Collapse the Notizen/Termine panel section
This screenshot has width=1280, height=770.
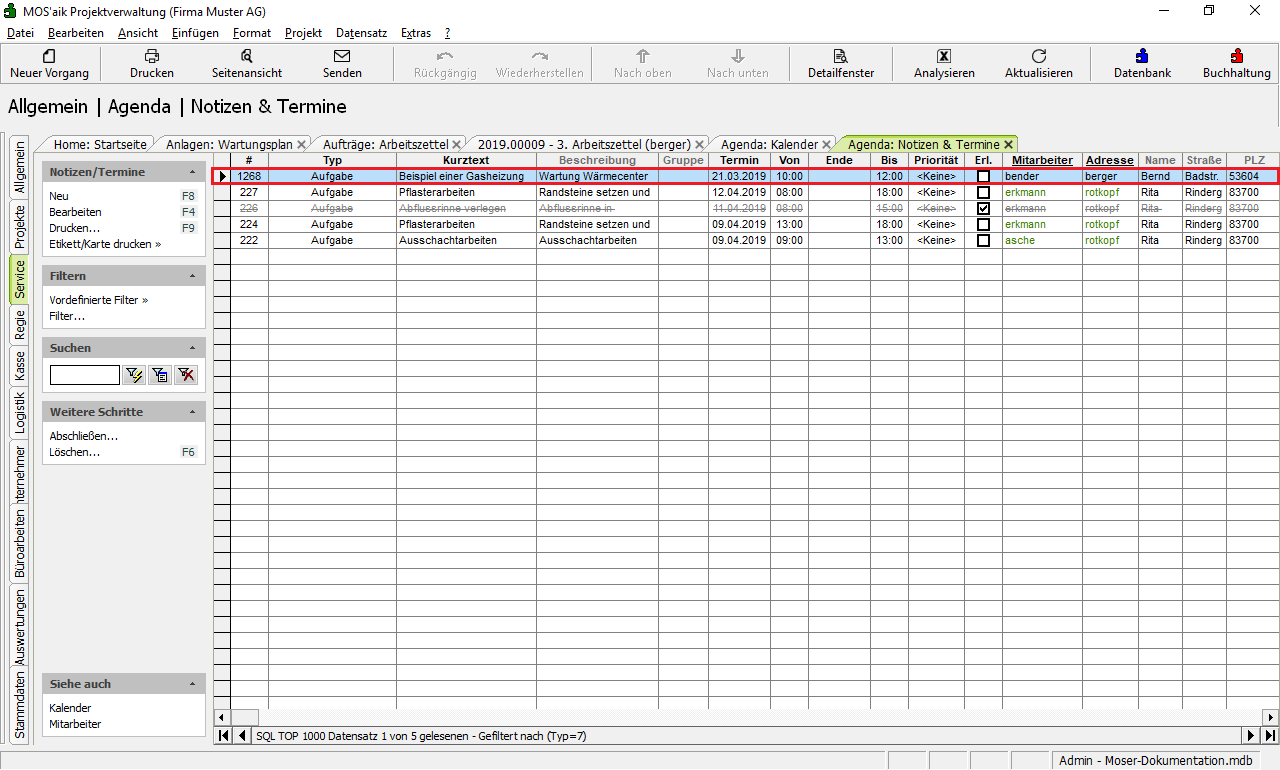point(192,172)
